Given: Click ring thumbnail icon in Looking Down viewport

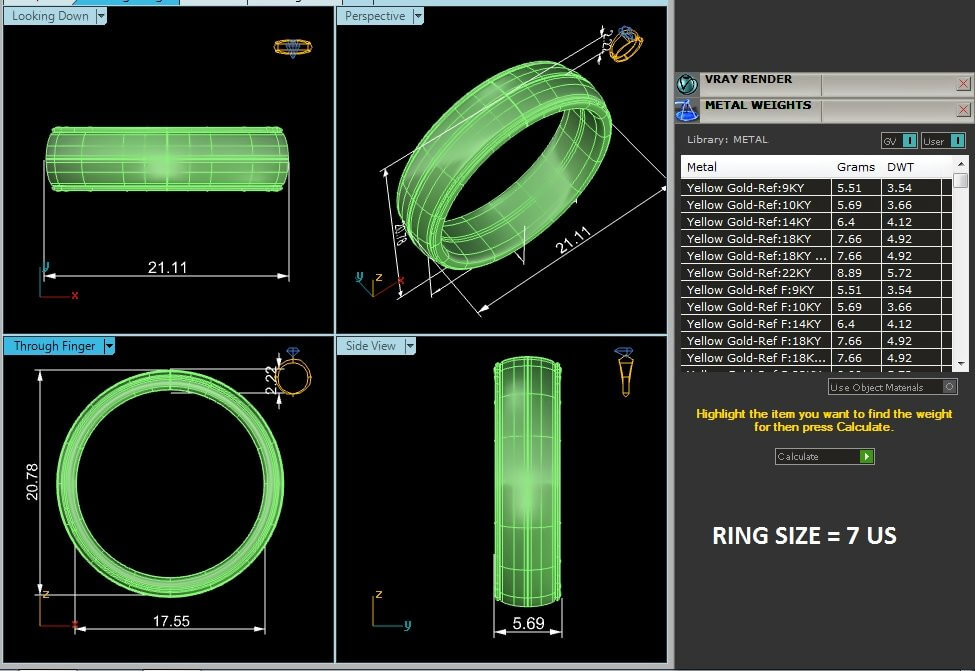Looking at the screenshot, I should (x=292, y=48).
